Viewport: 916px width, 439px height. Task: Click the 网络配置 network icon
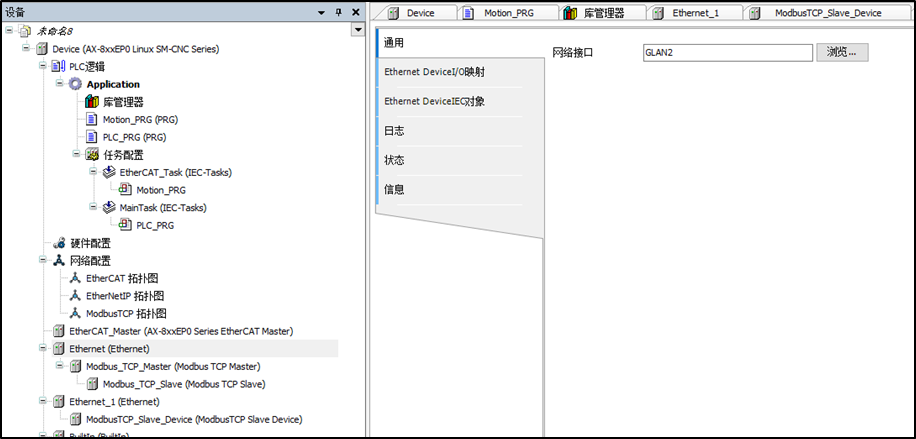[x=59, y=260]
